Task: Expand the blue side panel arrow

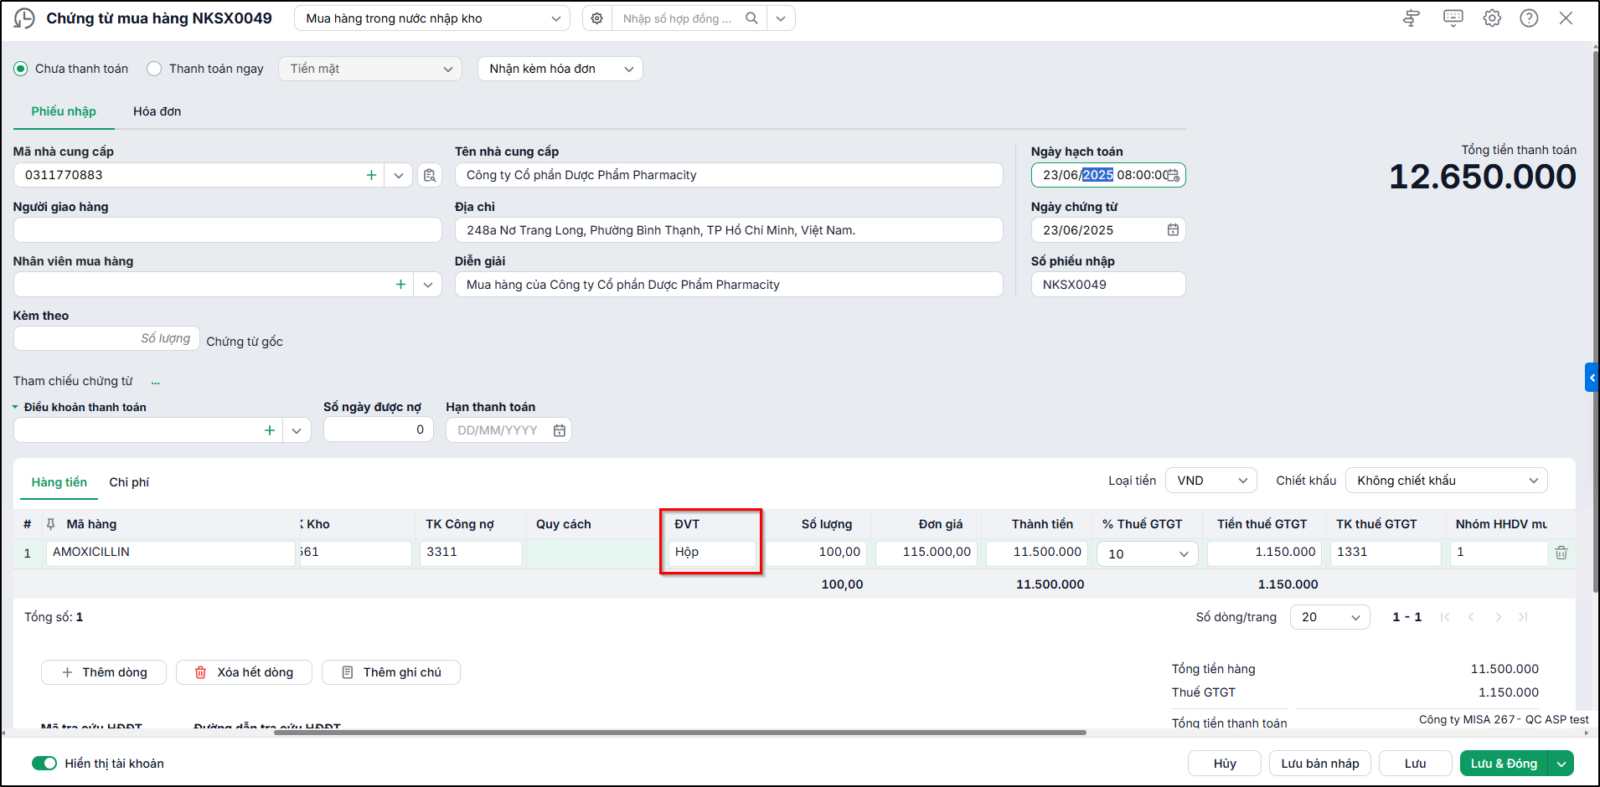Action: pyautogui.click(x=1592, y=377)
